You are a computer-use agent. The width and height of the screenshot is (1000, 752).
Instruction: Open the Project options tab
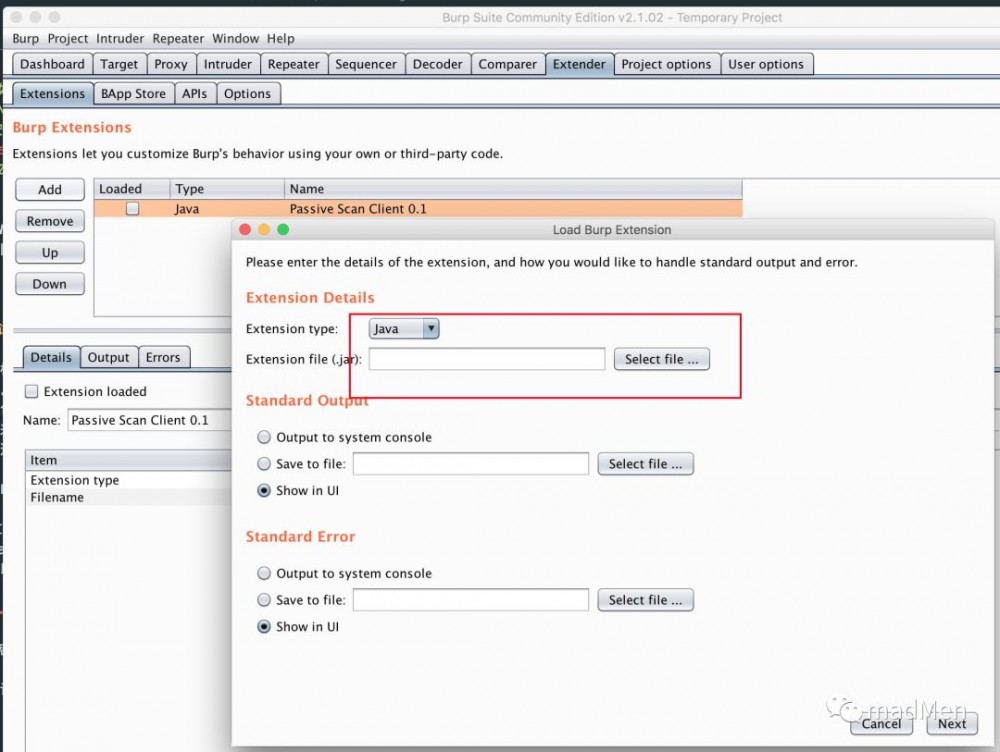(666, 64)
